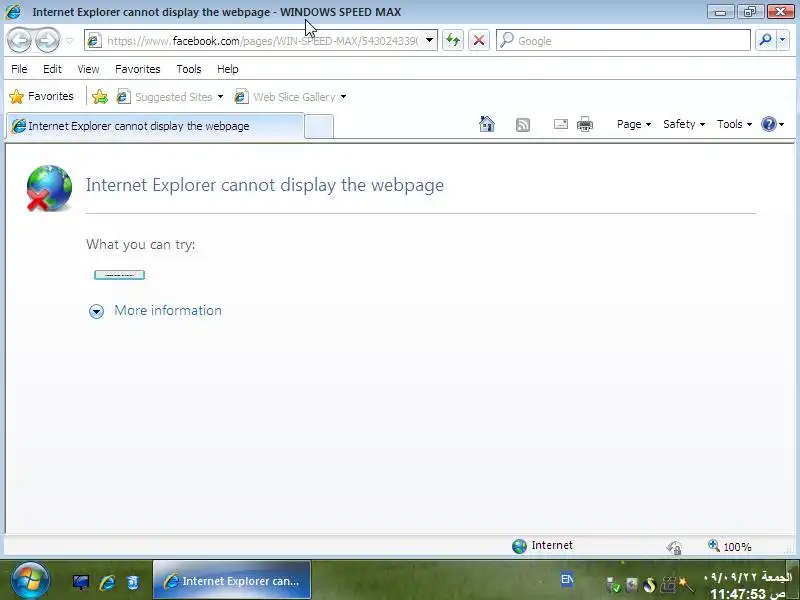The height and width of the screenshot is (600, 800).
Task: Stop loading with the red X icon
Action: 479,40
